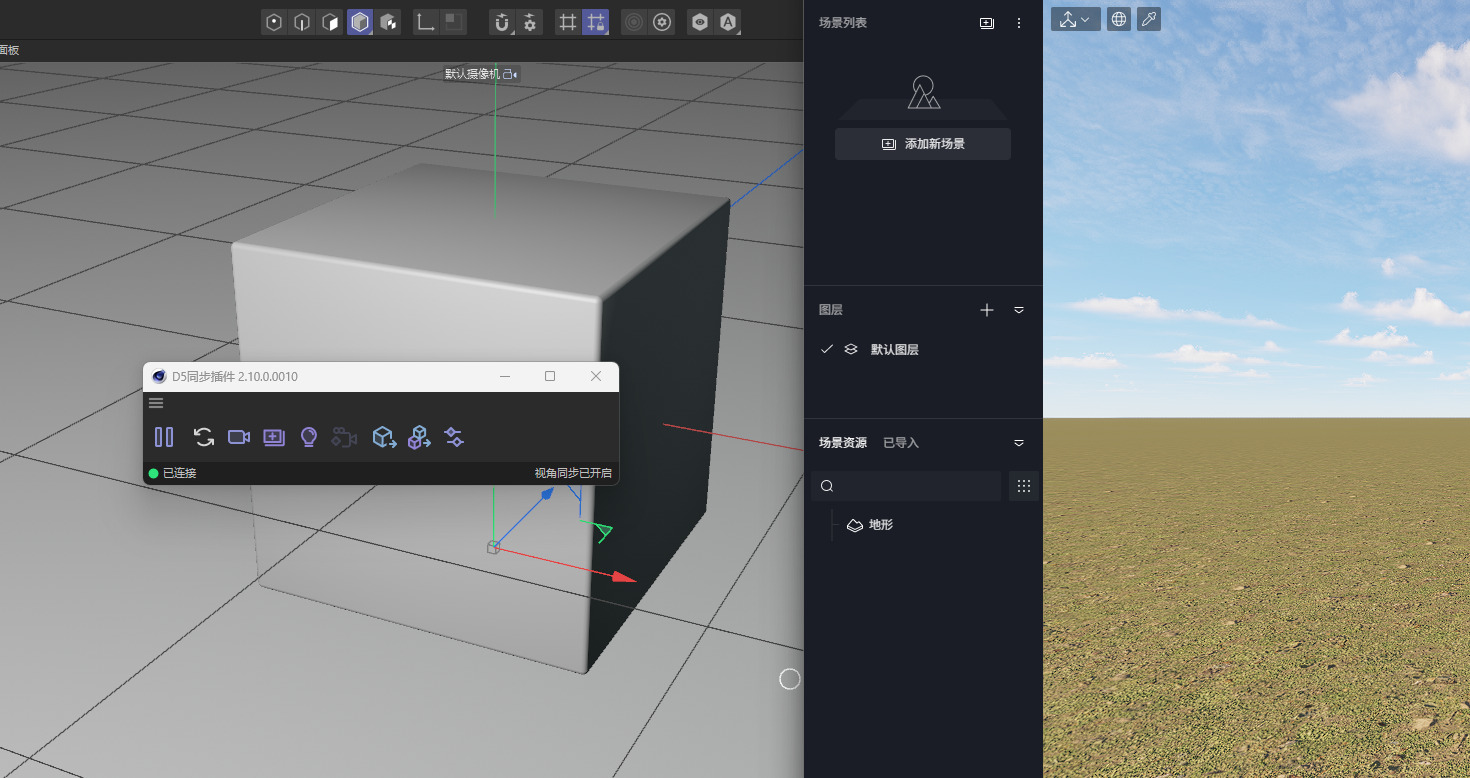Image resolution: width=1470 pixels, height=778 pixels.
Task: Toggle the highlighted grid lock button
Action: (596, 22)
